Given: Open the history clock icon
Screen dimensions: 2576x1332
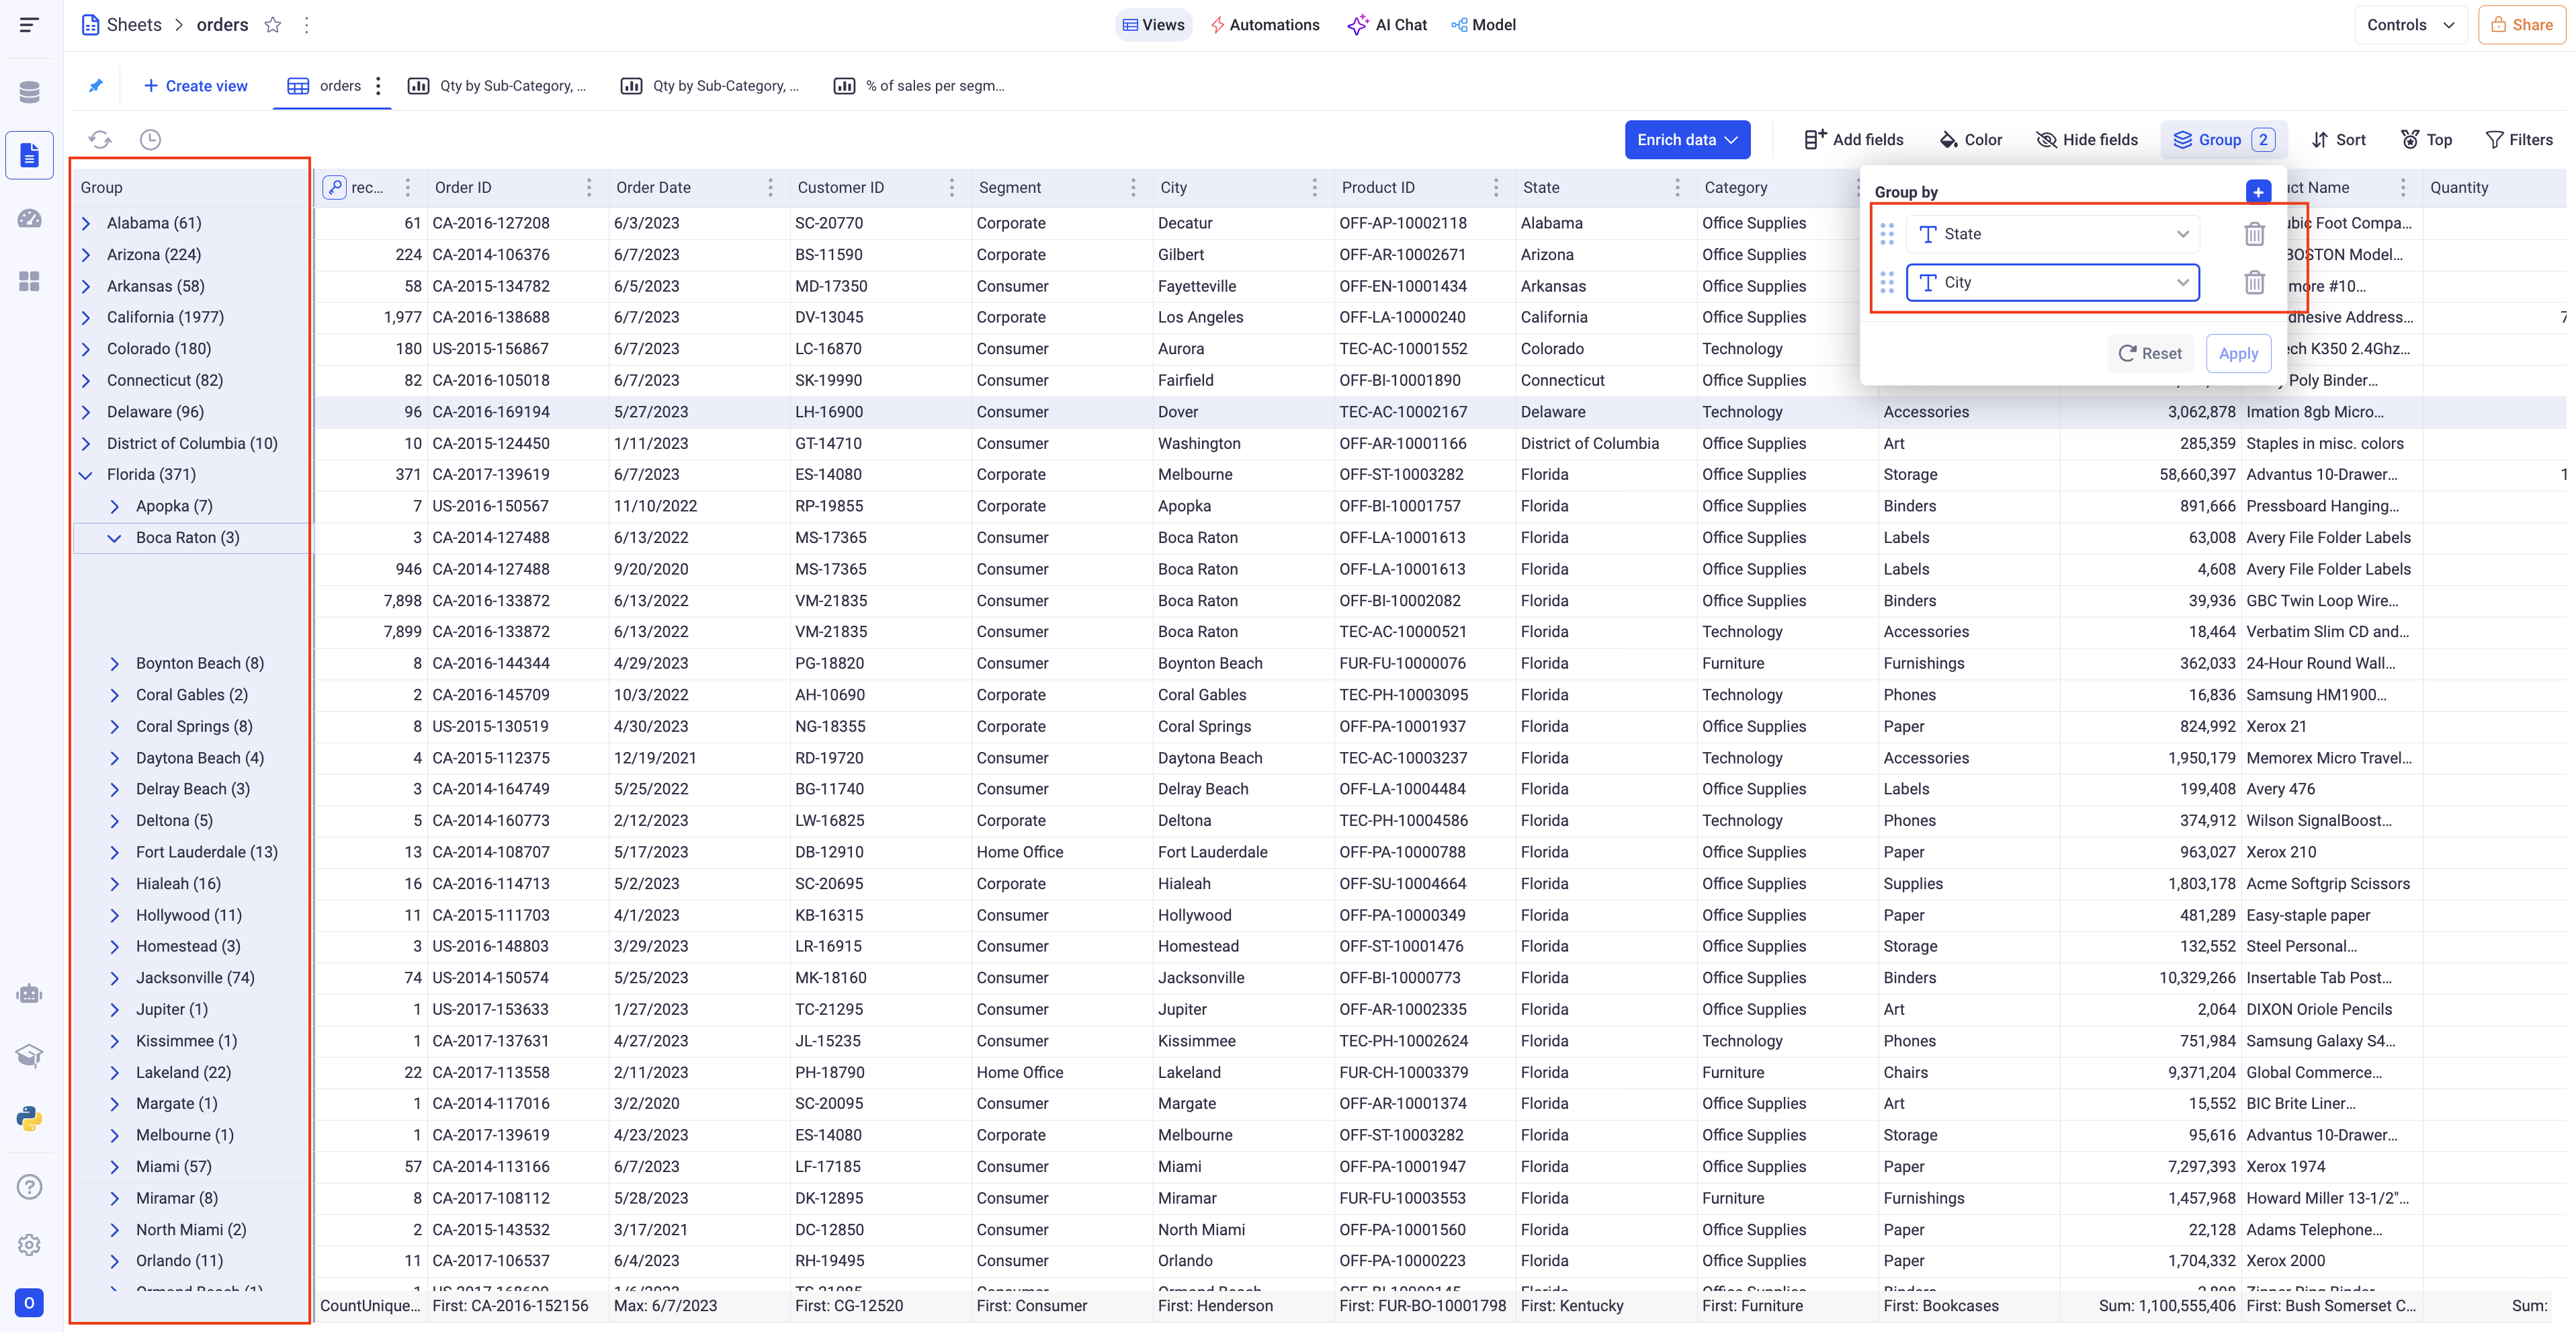Looking at the screenshot, I should (150, 140).
